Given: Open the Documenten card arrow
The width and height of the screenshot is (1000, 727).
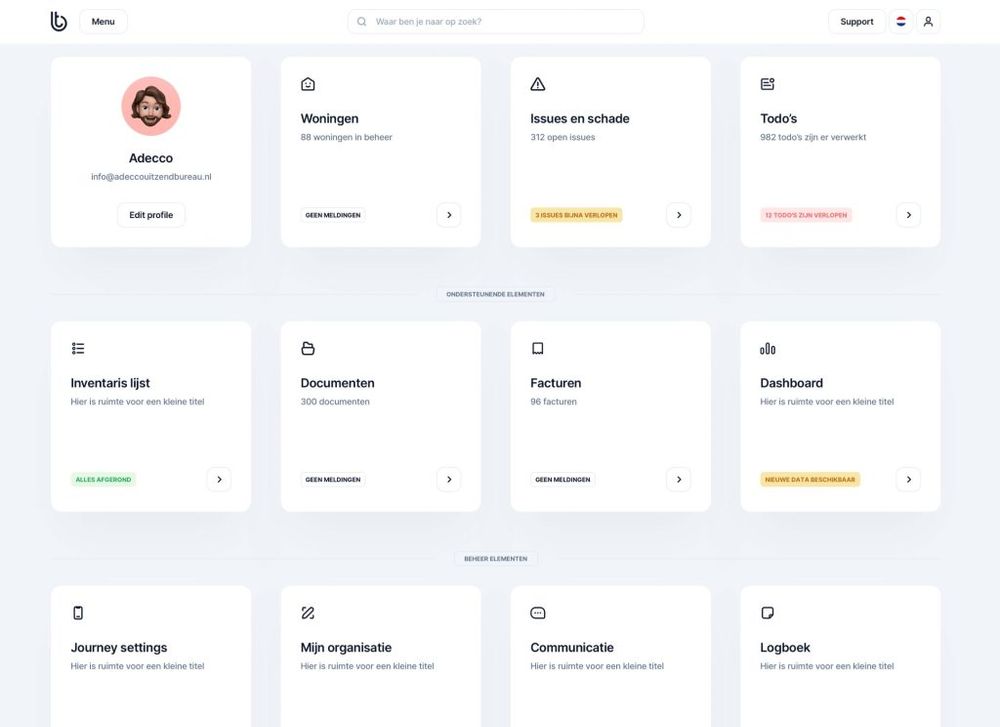Looking at the screenshot, I should pyautogui.click(x=449, y=480).
